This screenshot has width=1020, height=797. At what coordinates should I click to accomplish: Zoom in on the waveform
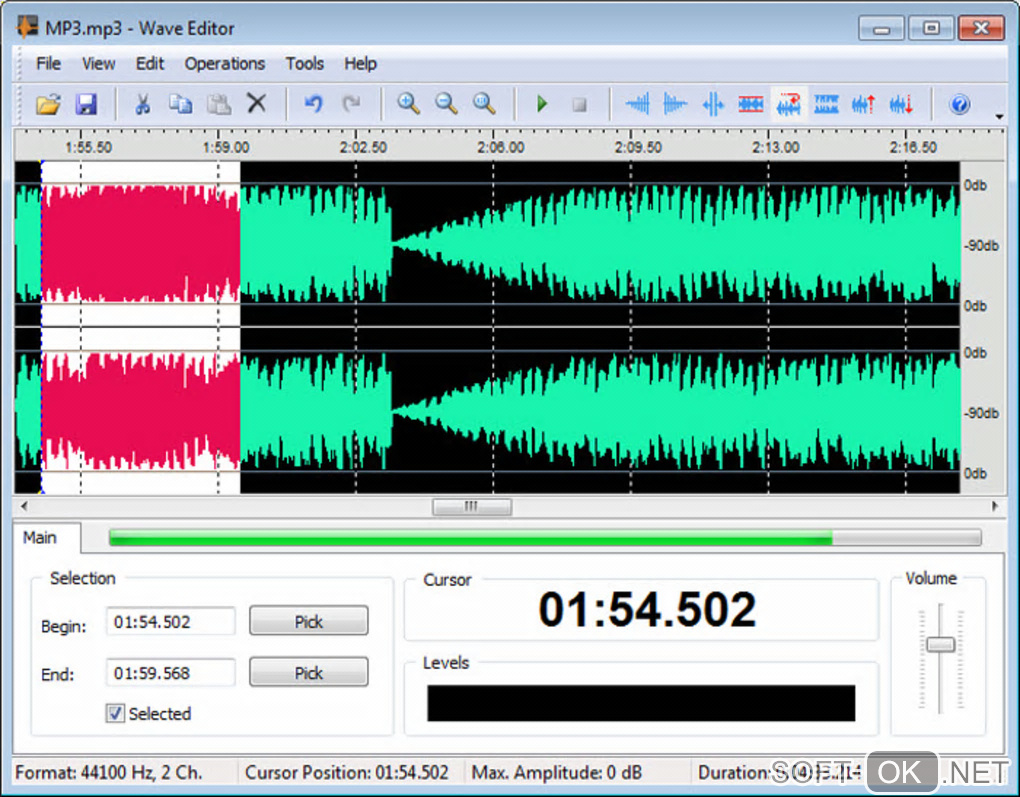click(408, 104)
